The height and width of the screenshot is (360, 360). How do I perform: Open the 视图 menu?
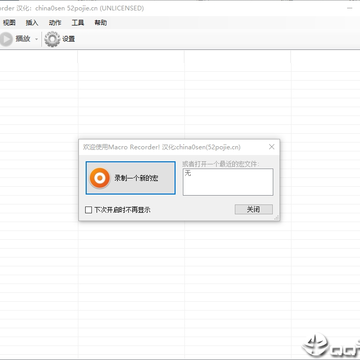tap(9, 23)
